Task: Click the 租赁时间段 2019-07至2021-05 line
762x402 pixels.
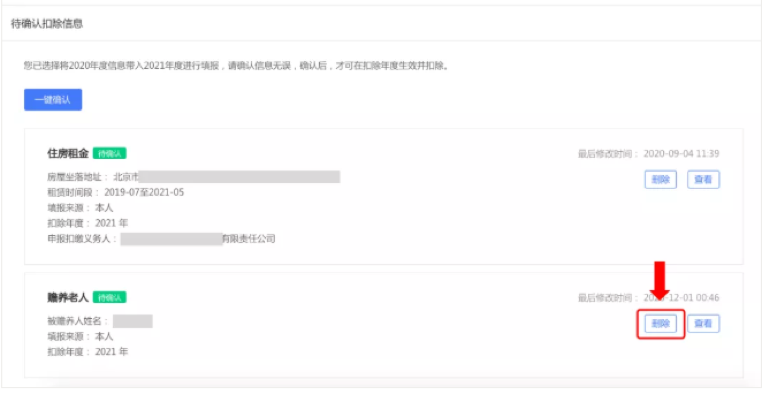Action: (x=116, y=192)
